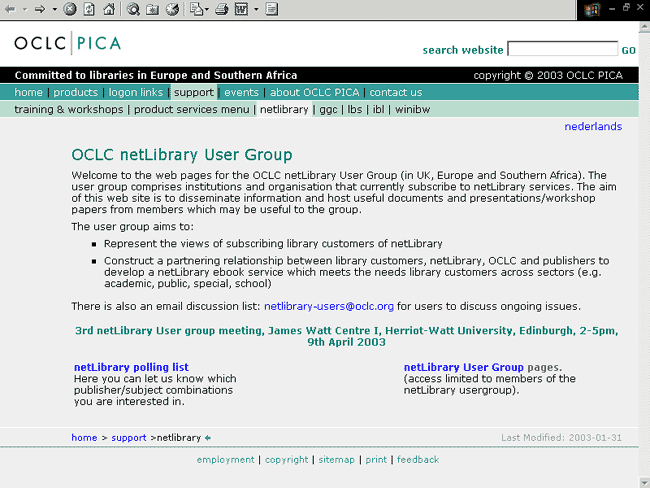Click the Refresh page icon
Image resolution: width=650 pixels, height=488 pixels.
click(88, 9)
